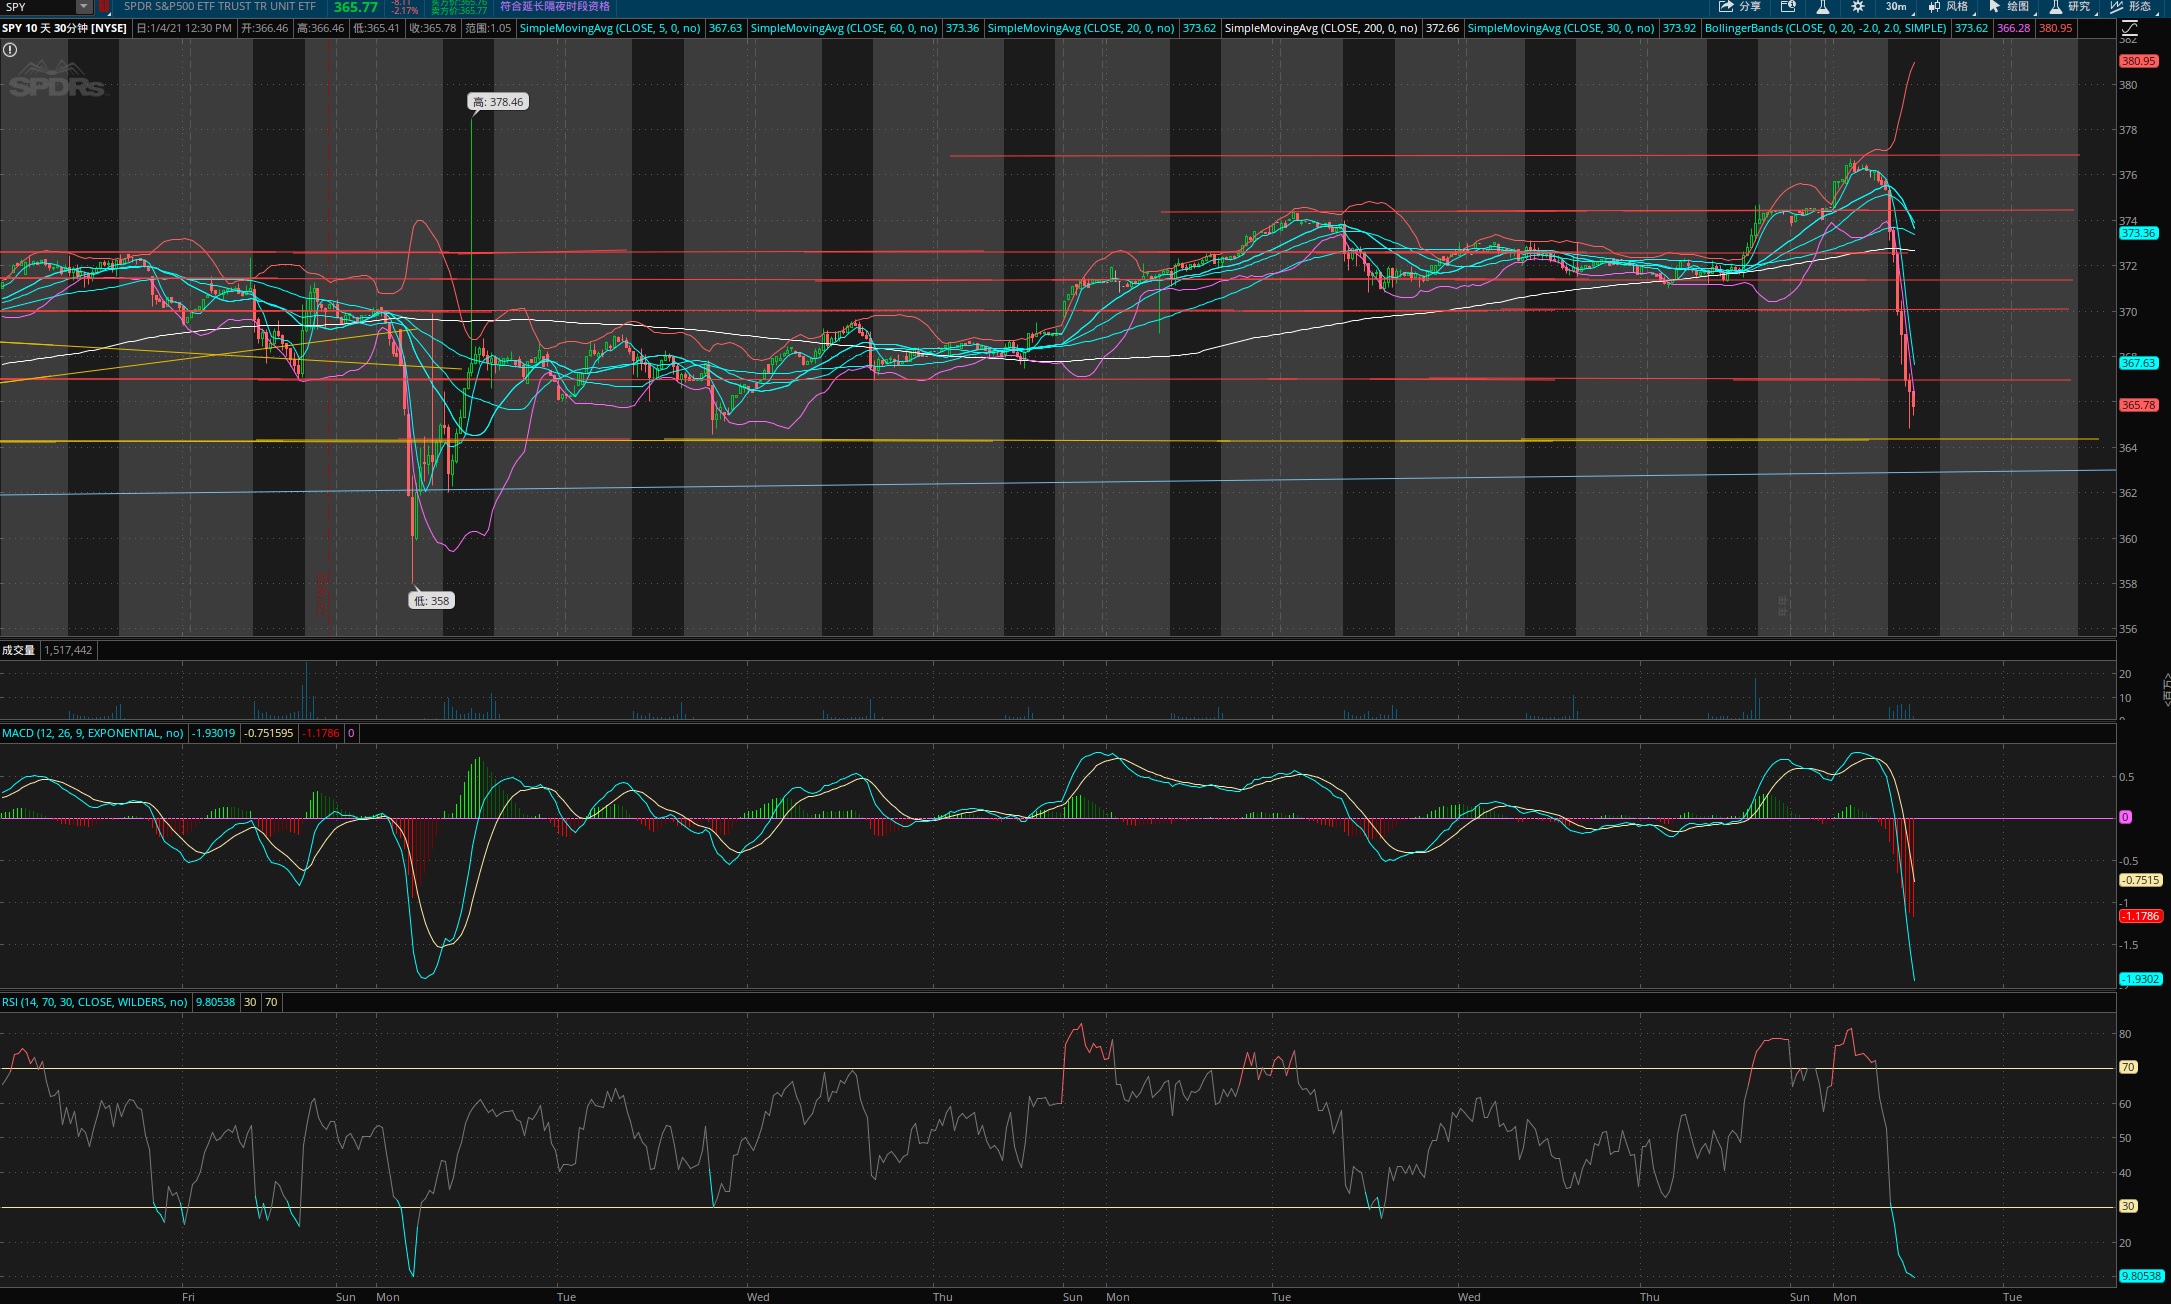Click the RSI (14, 70, 30, CLOSE, WILDERS) label
Viewport: 2171px width, 1304px height.
pyautogui.click(x=95, y=1002)
